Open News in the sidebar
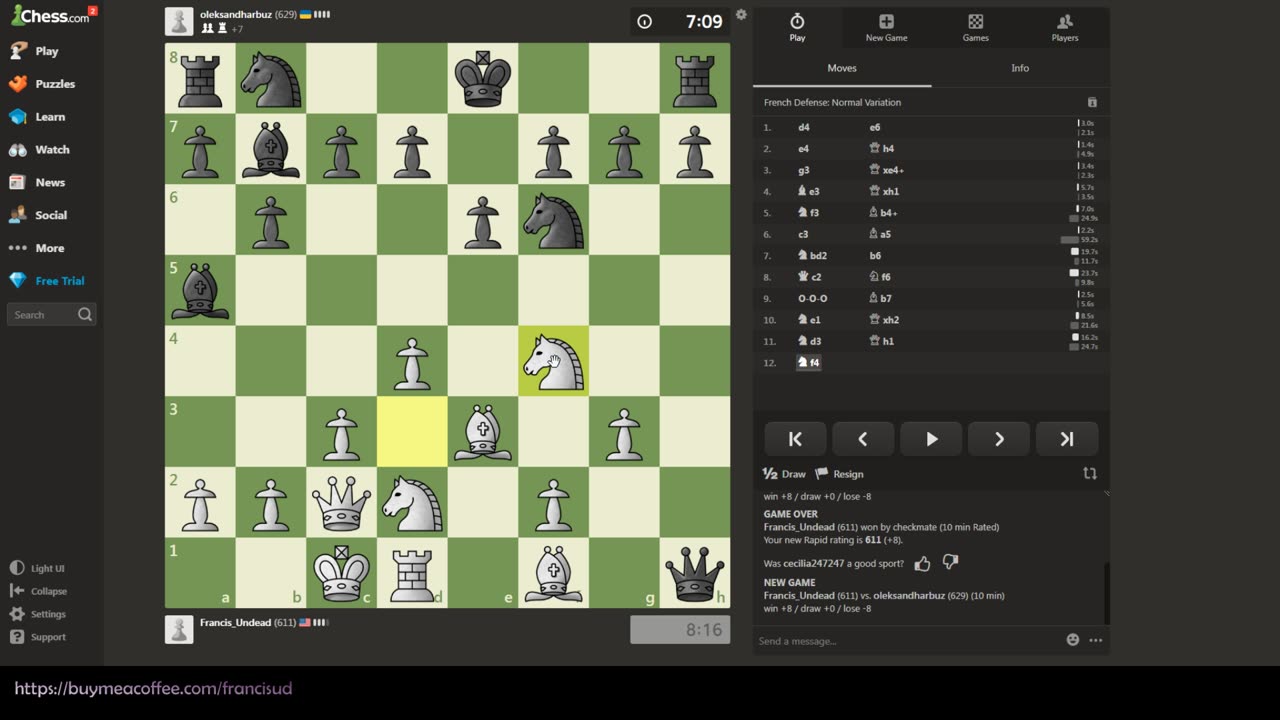Image resolution: width=1280 pixels, height=720 pixels. [37, 183]
